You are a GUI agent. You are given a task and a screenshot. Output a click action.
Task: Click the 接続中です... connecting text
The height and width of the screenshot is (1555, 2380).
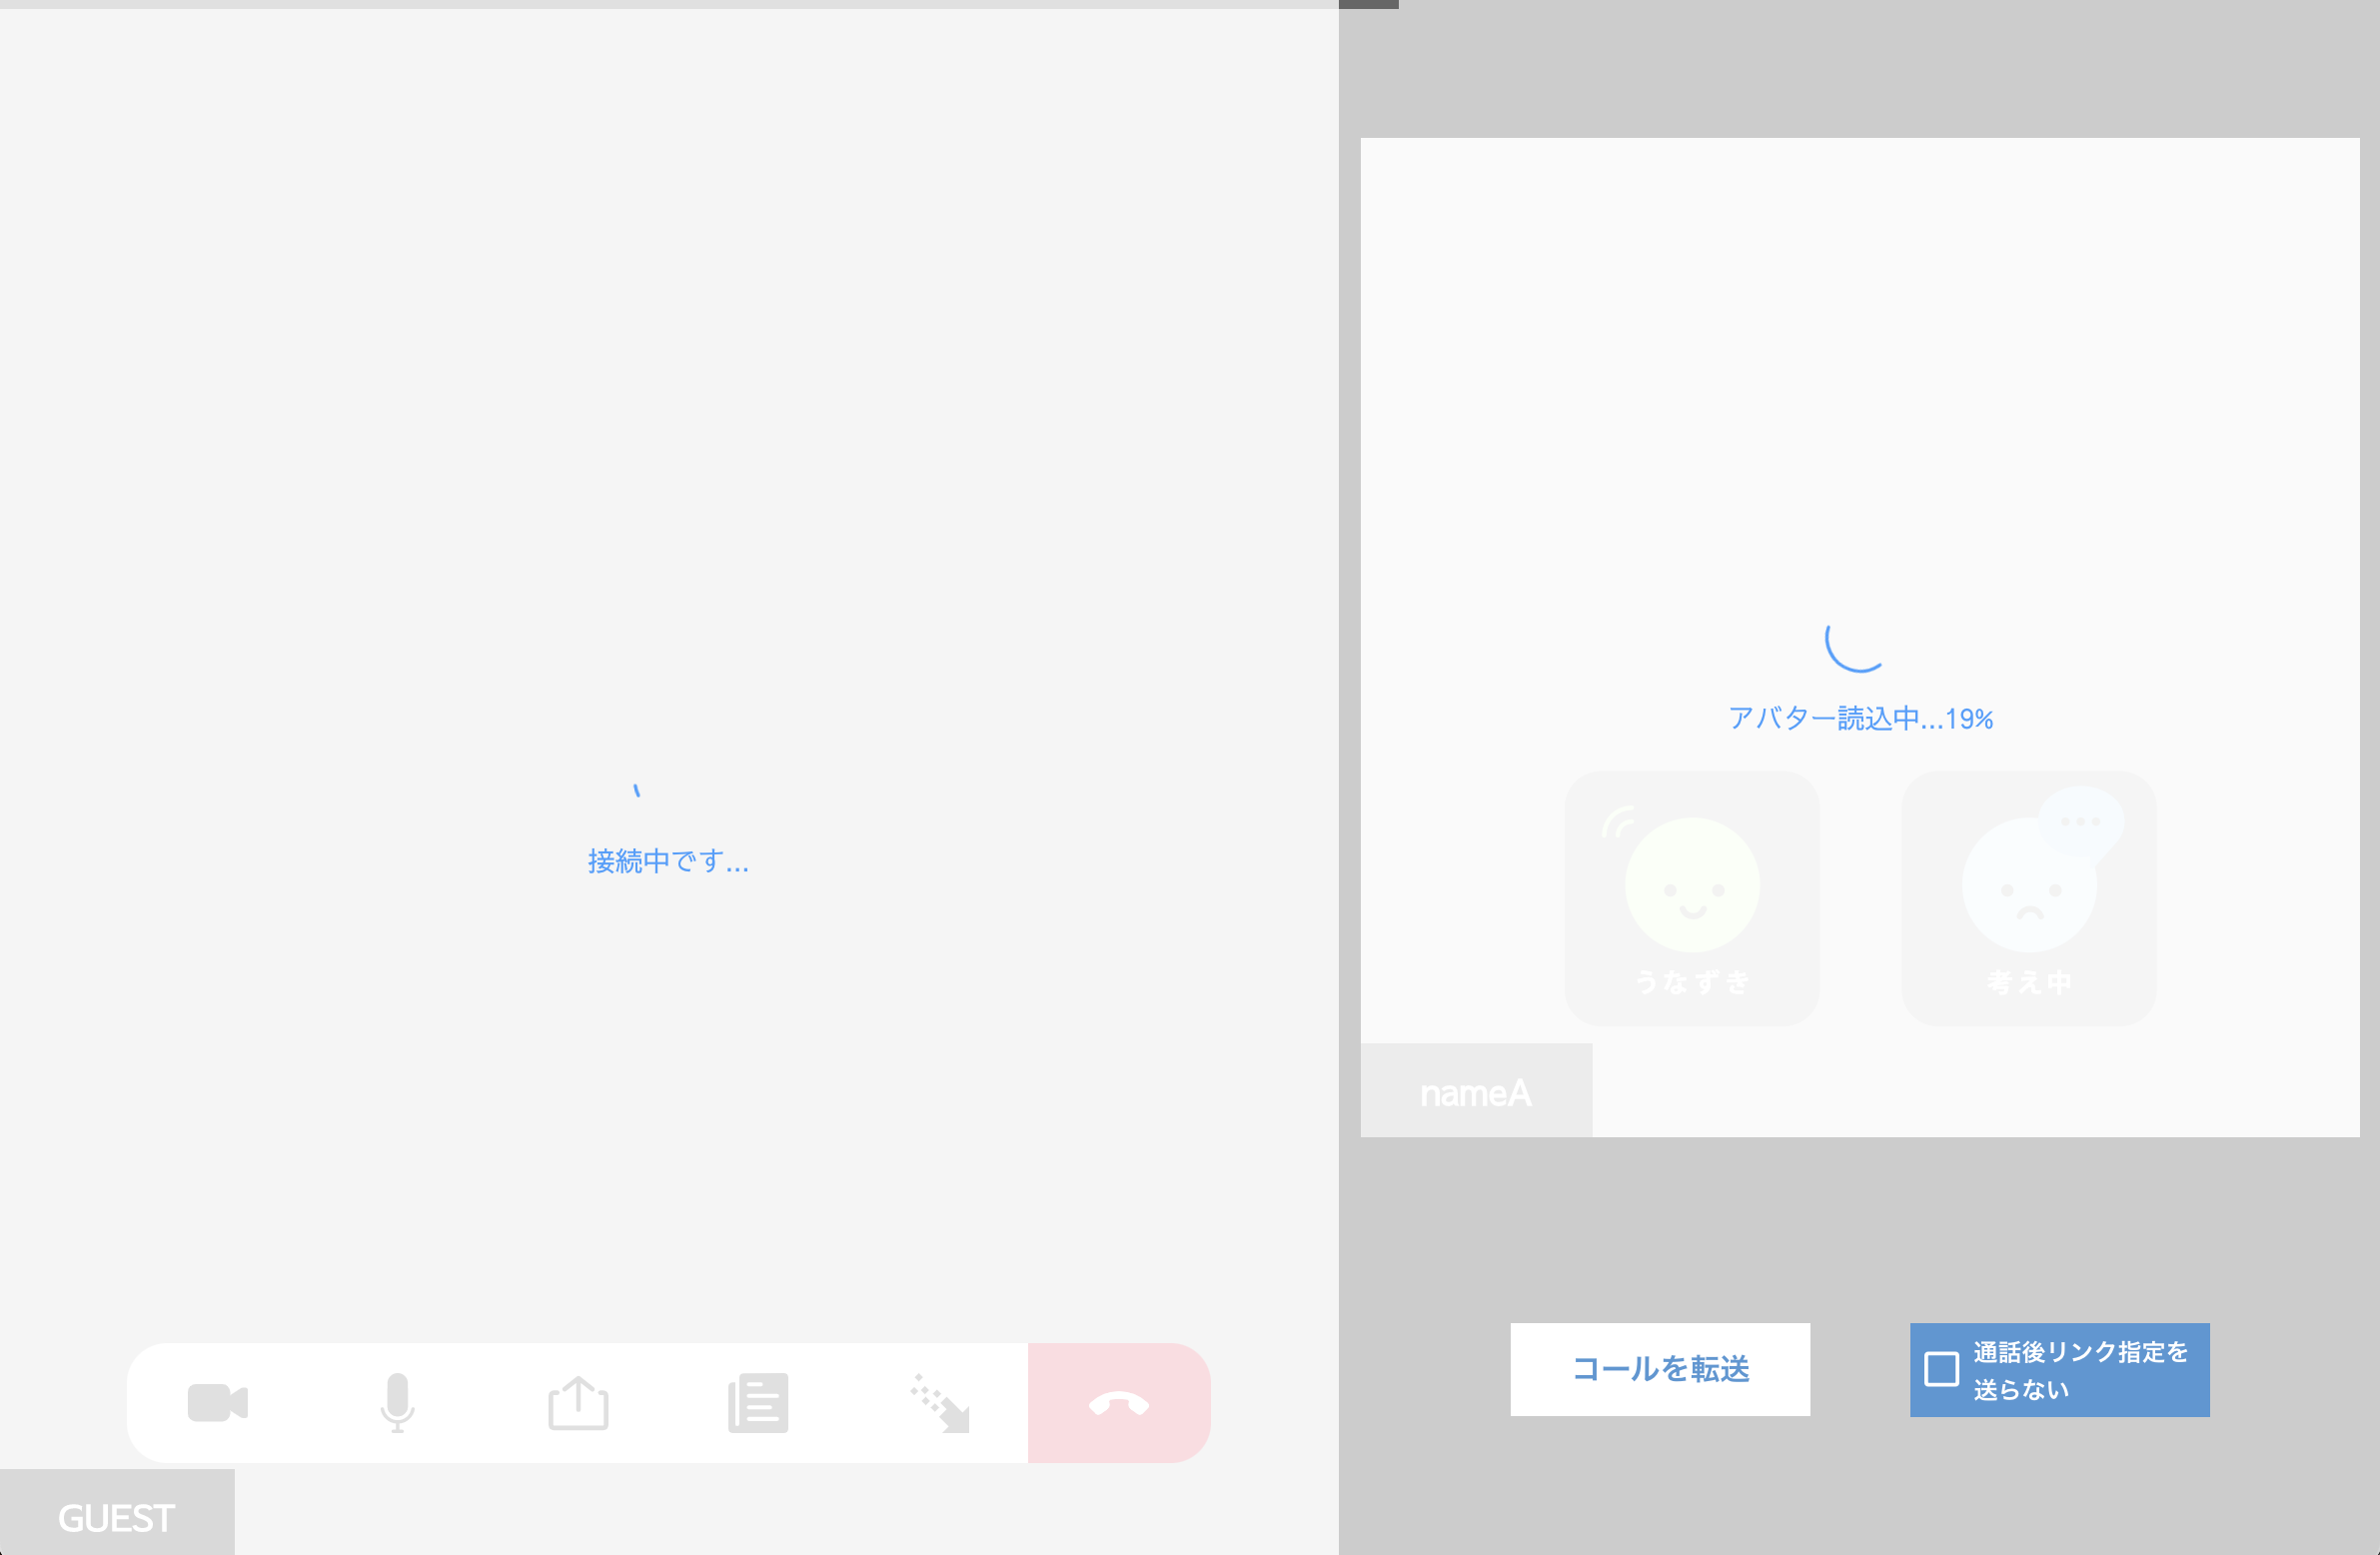pyautogui.click(x=668, y=861)
